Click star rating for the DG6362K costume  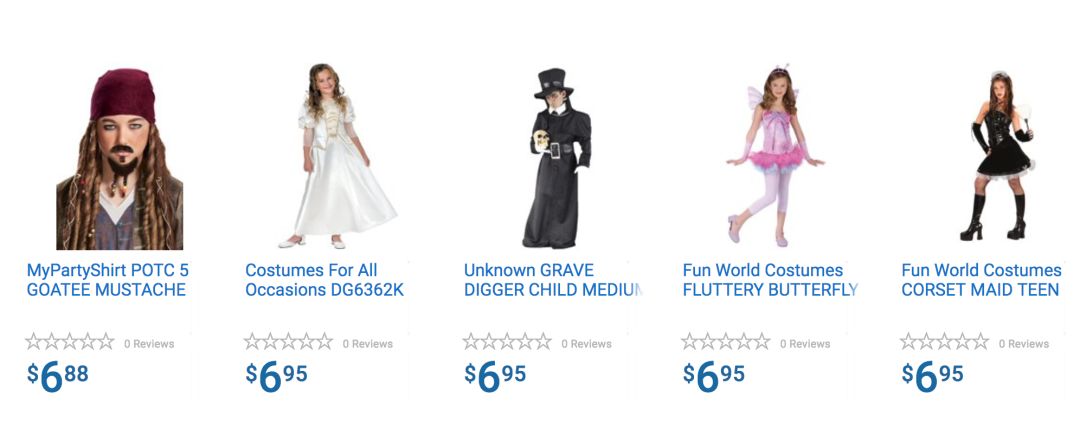[x=288, y=342]
